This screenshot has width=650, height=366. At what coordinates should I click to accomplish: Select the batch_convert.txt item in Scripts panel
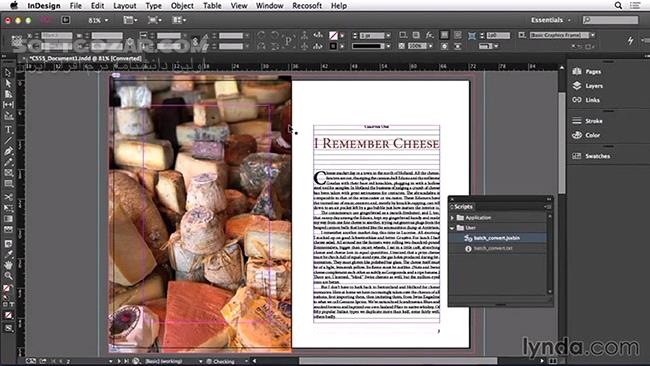point(497,248)
